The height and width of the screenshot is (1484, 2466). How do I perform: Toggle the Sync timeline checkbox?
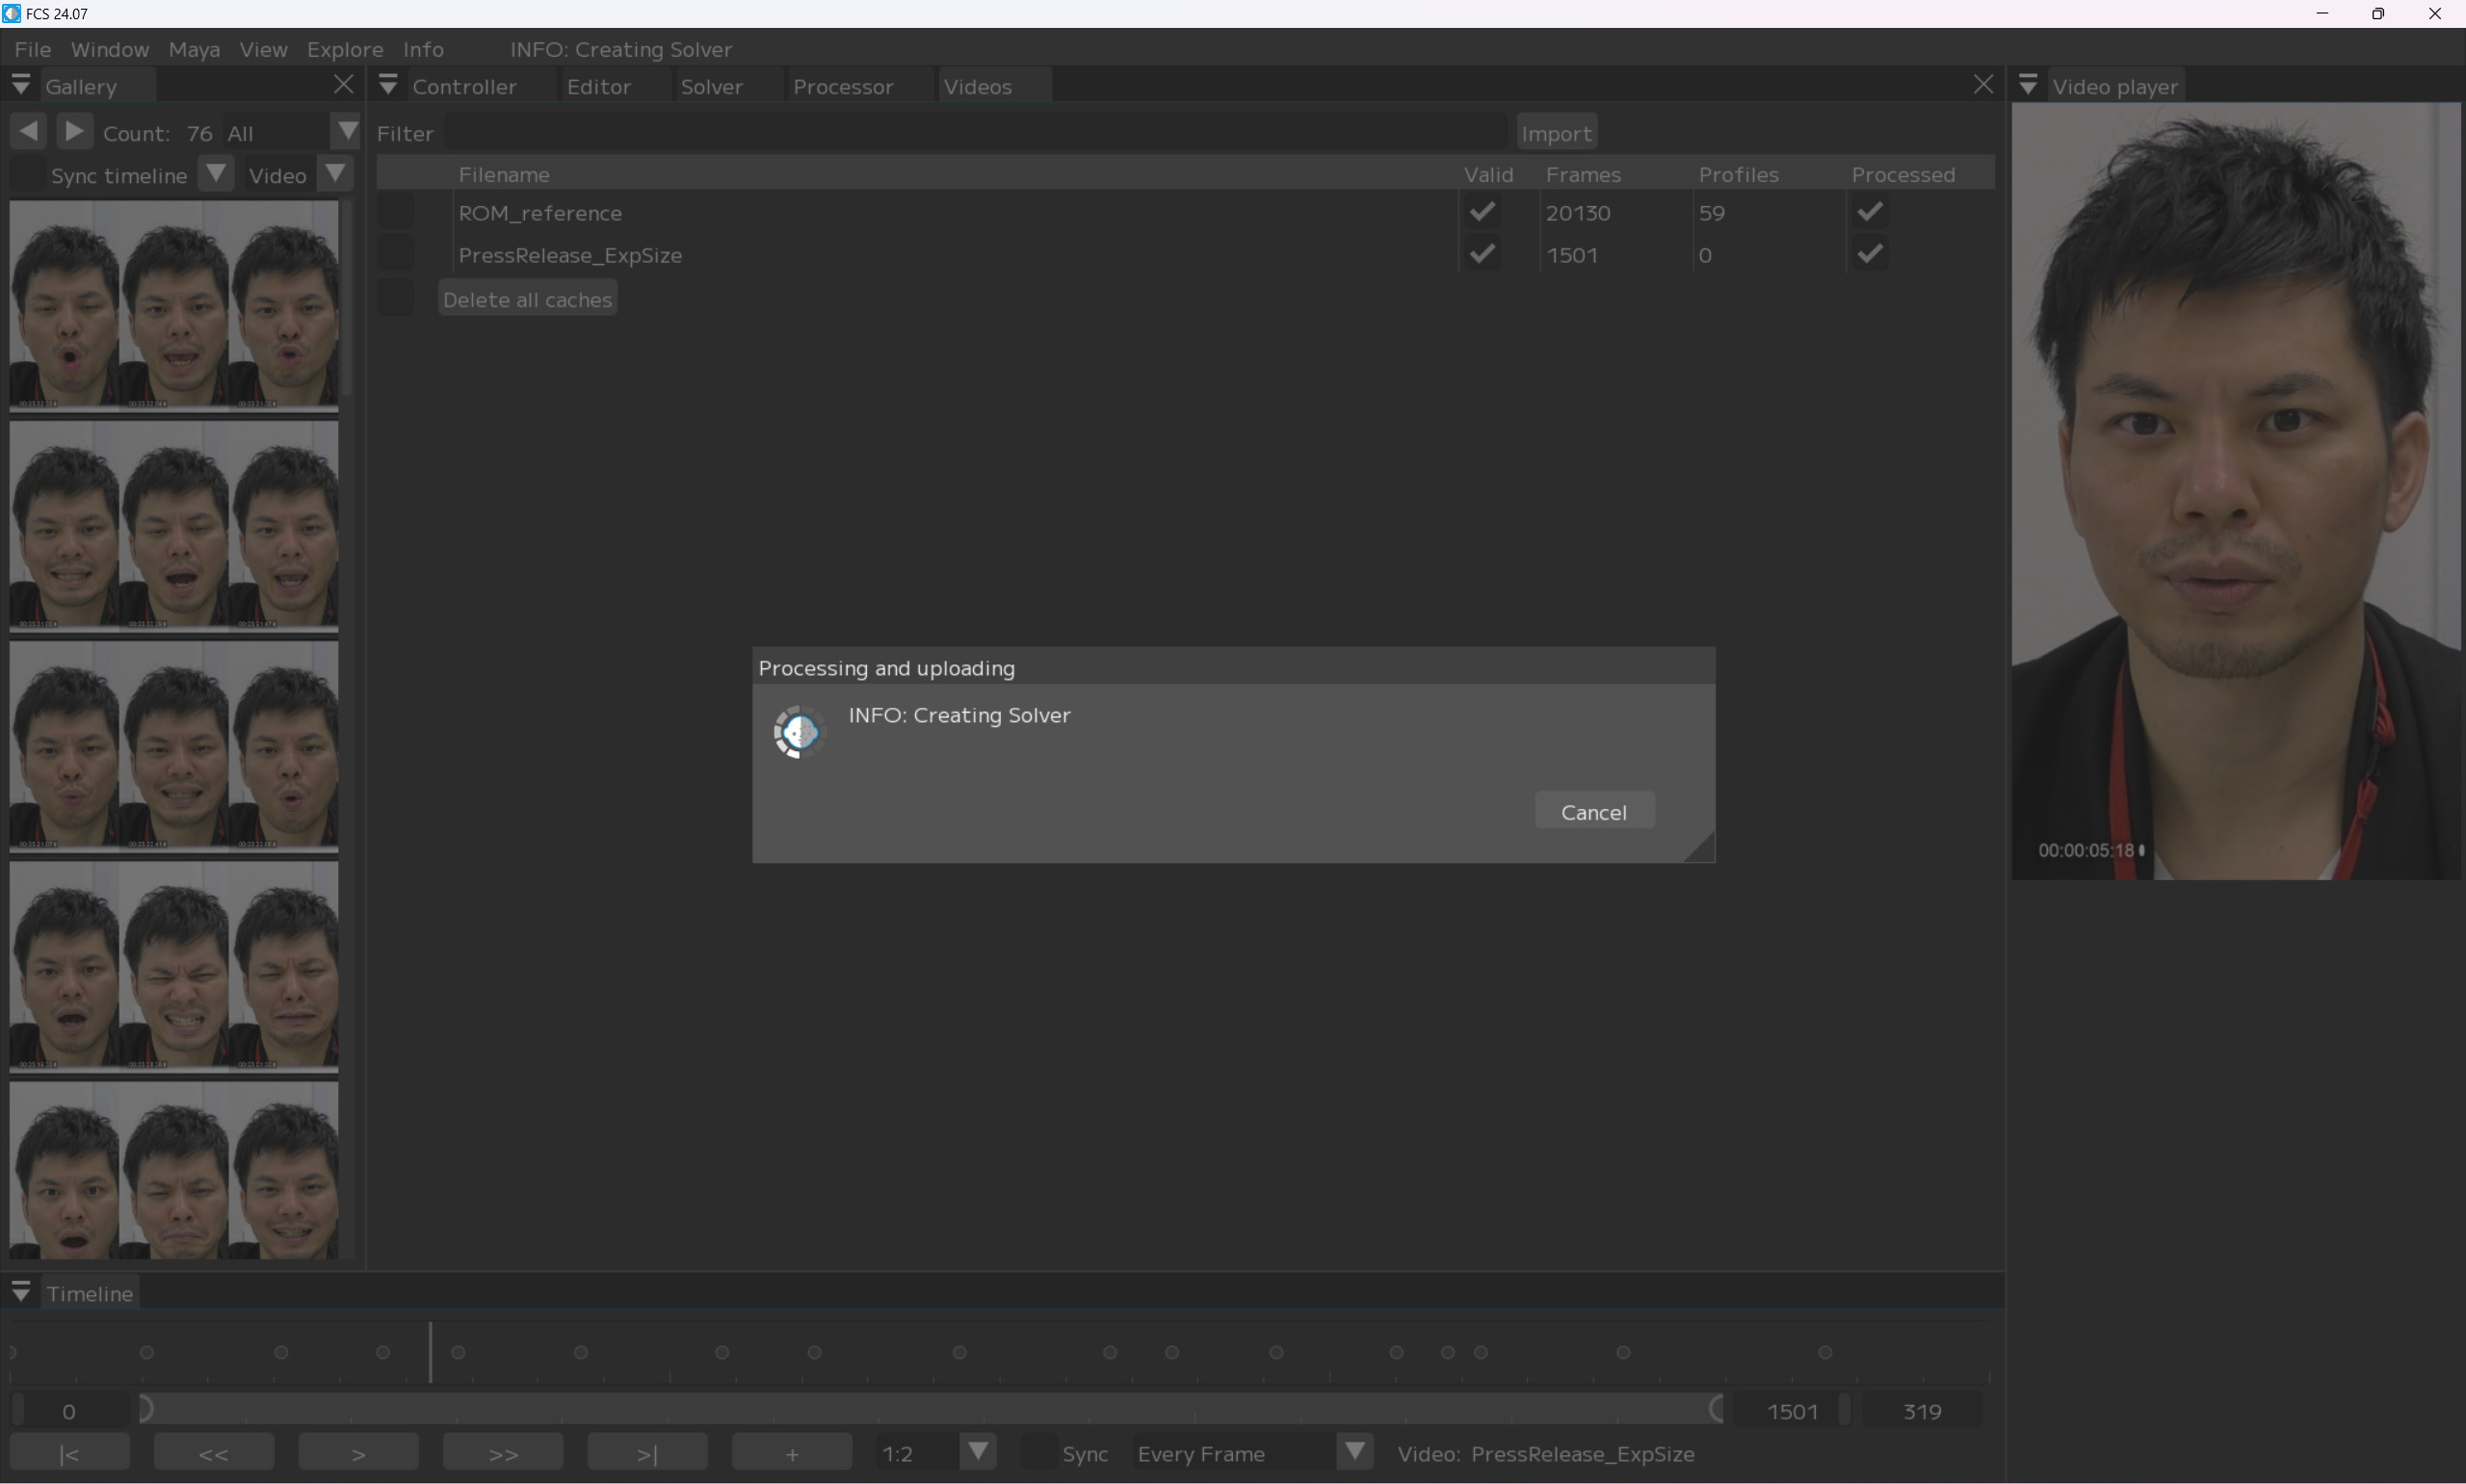[28, 175]
